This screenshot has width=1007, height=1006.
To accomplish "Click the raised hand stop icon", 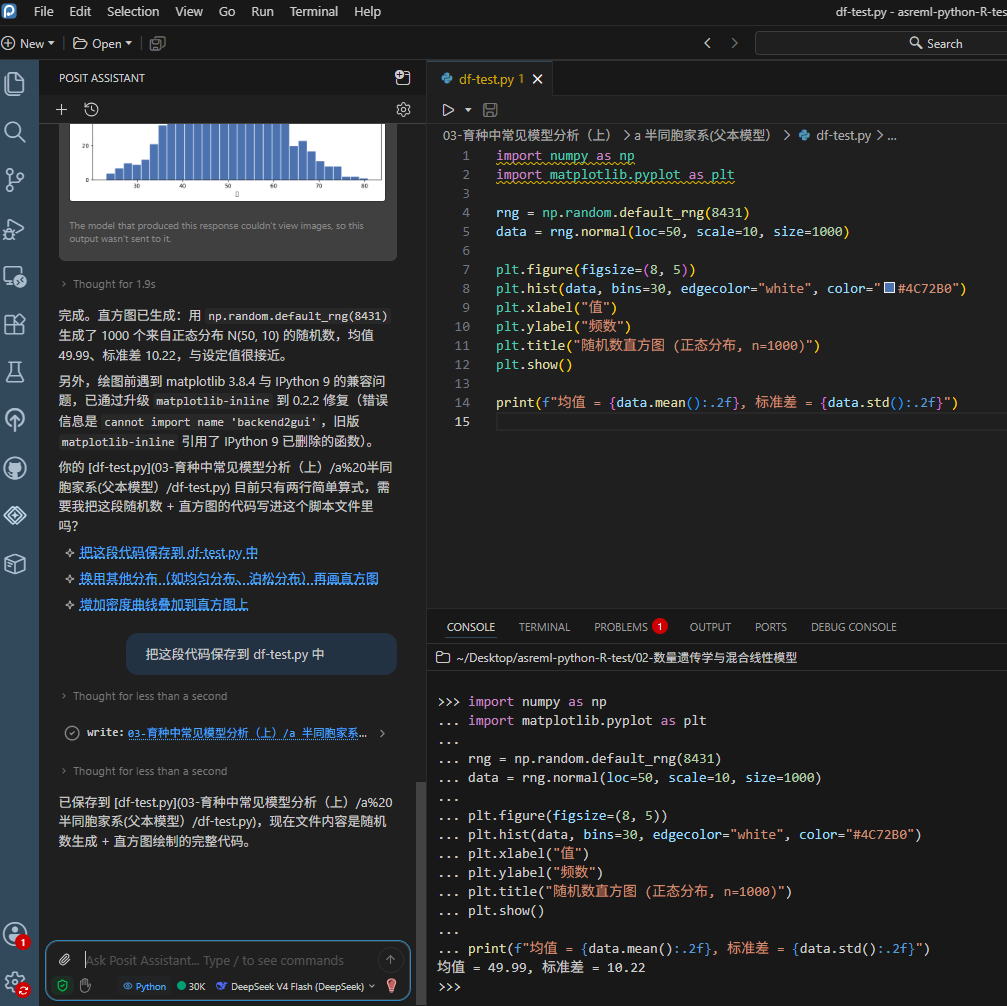I will pyautogui.click(x=85, y=985).
